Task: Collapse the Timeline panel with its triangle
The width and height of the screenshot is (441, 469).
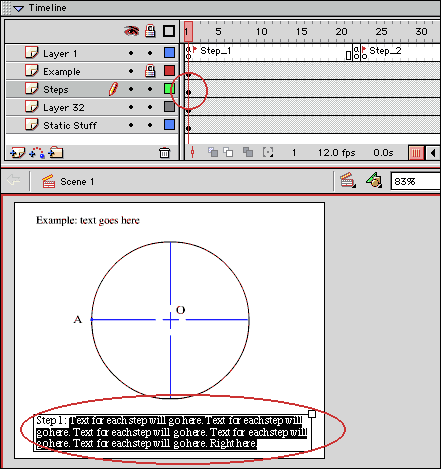Action: coord(18,8)
